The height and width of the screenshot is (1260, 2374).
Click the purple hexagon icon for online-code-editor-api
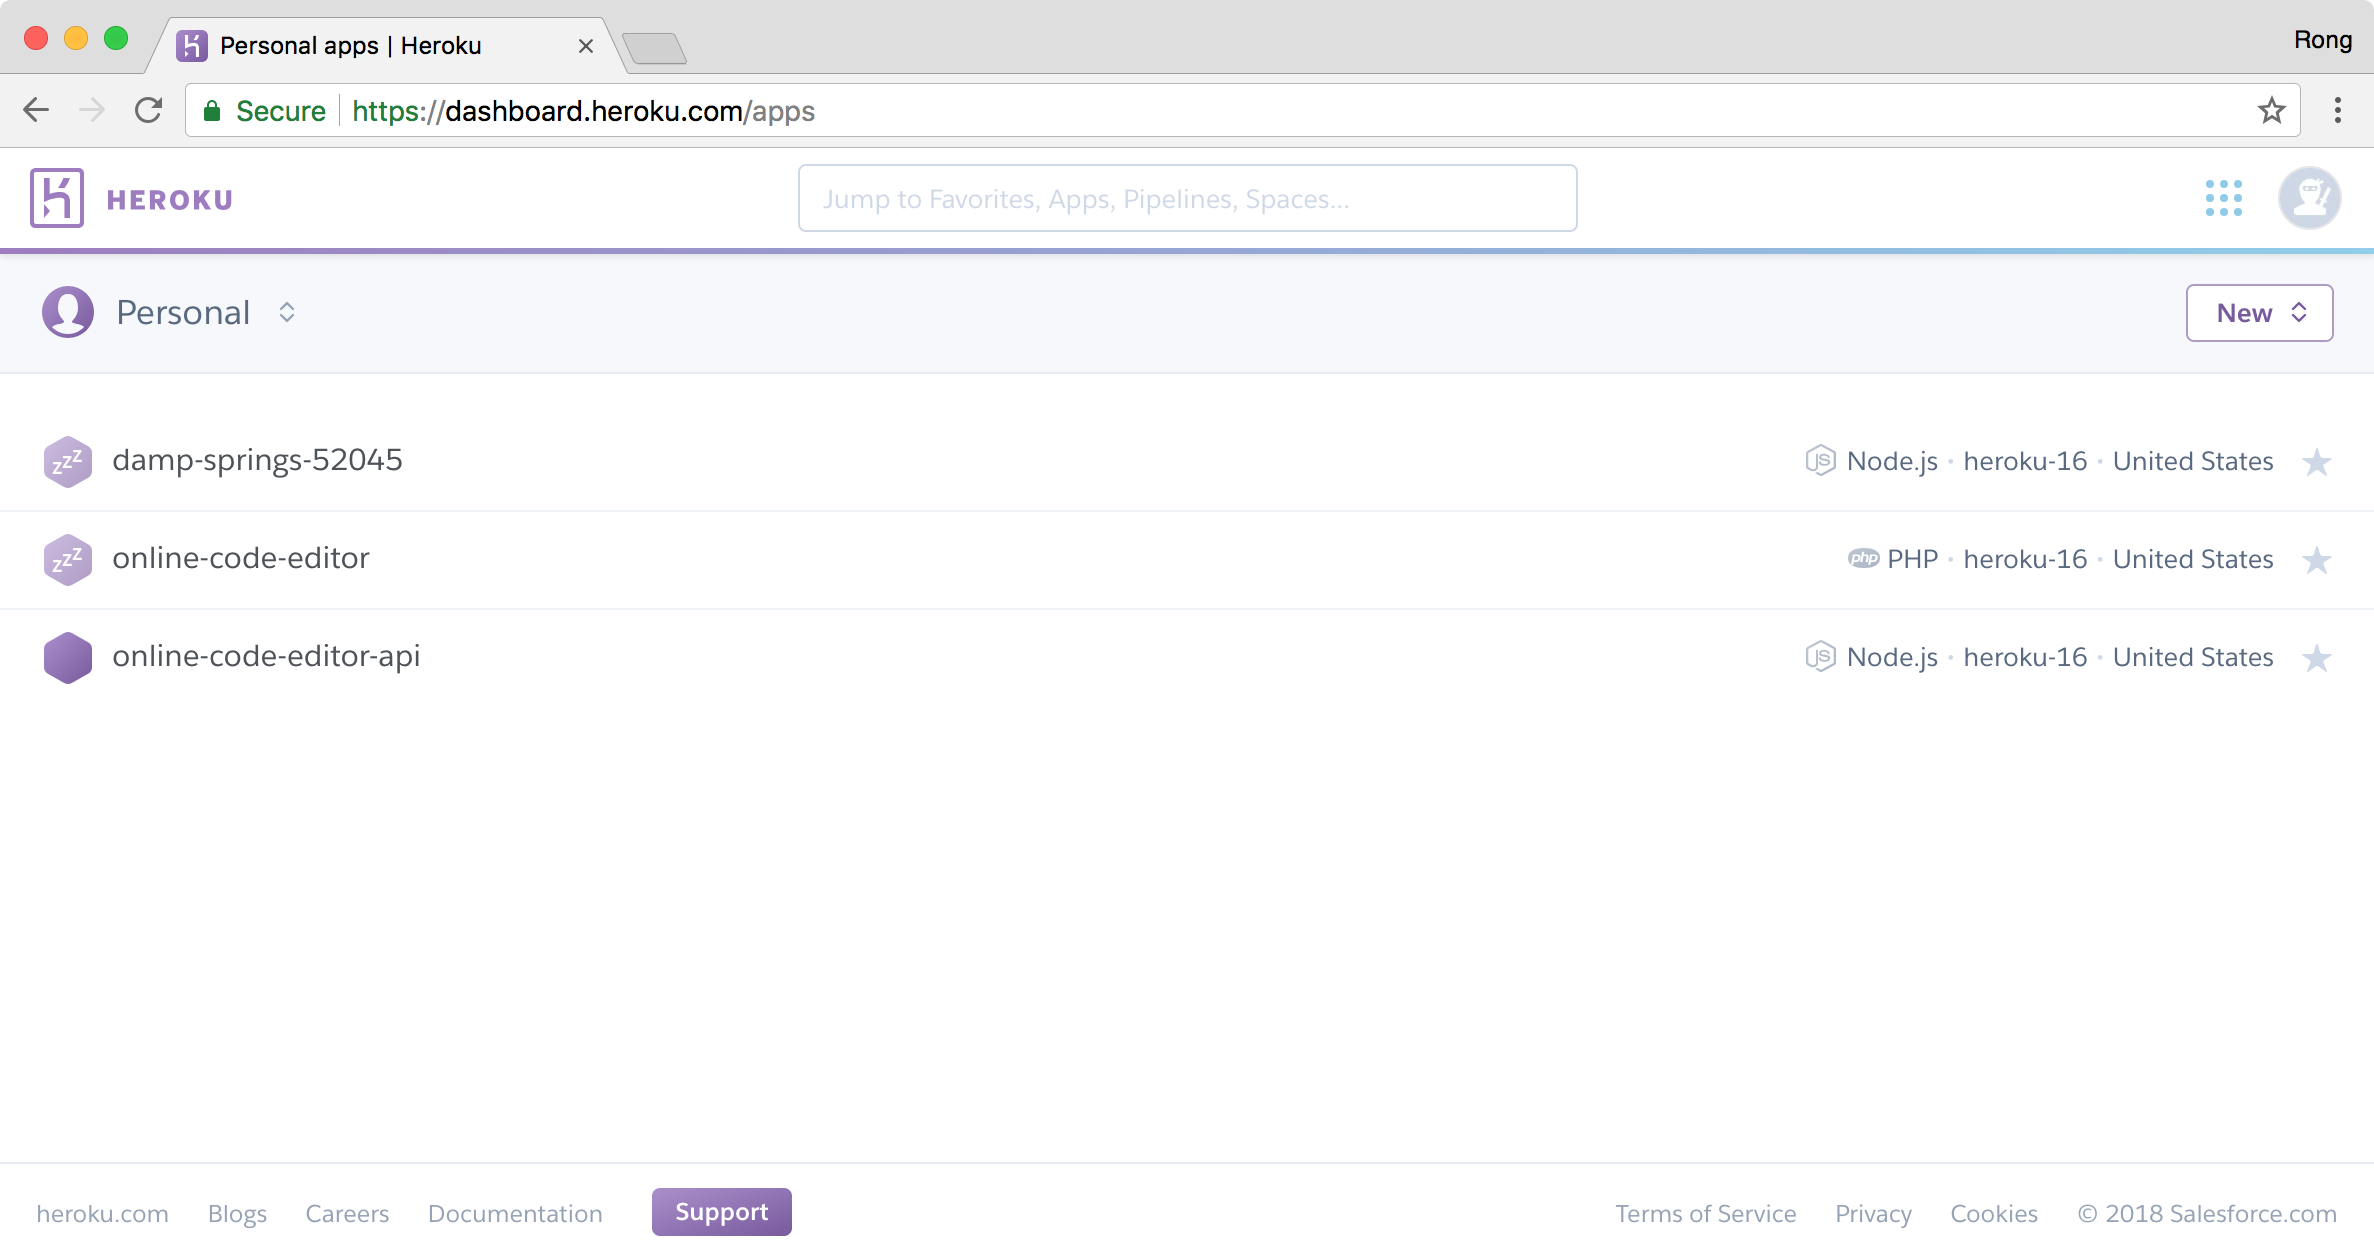coord(68,657)
